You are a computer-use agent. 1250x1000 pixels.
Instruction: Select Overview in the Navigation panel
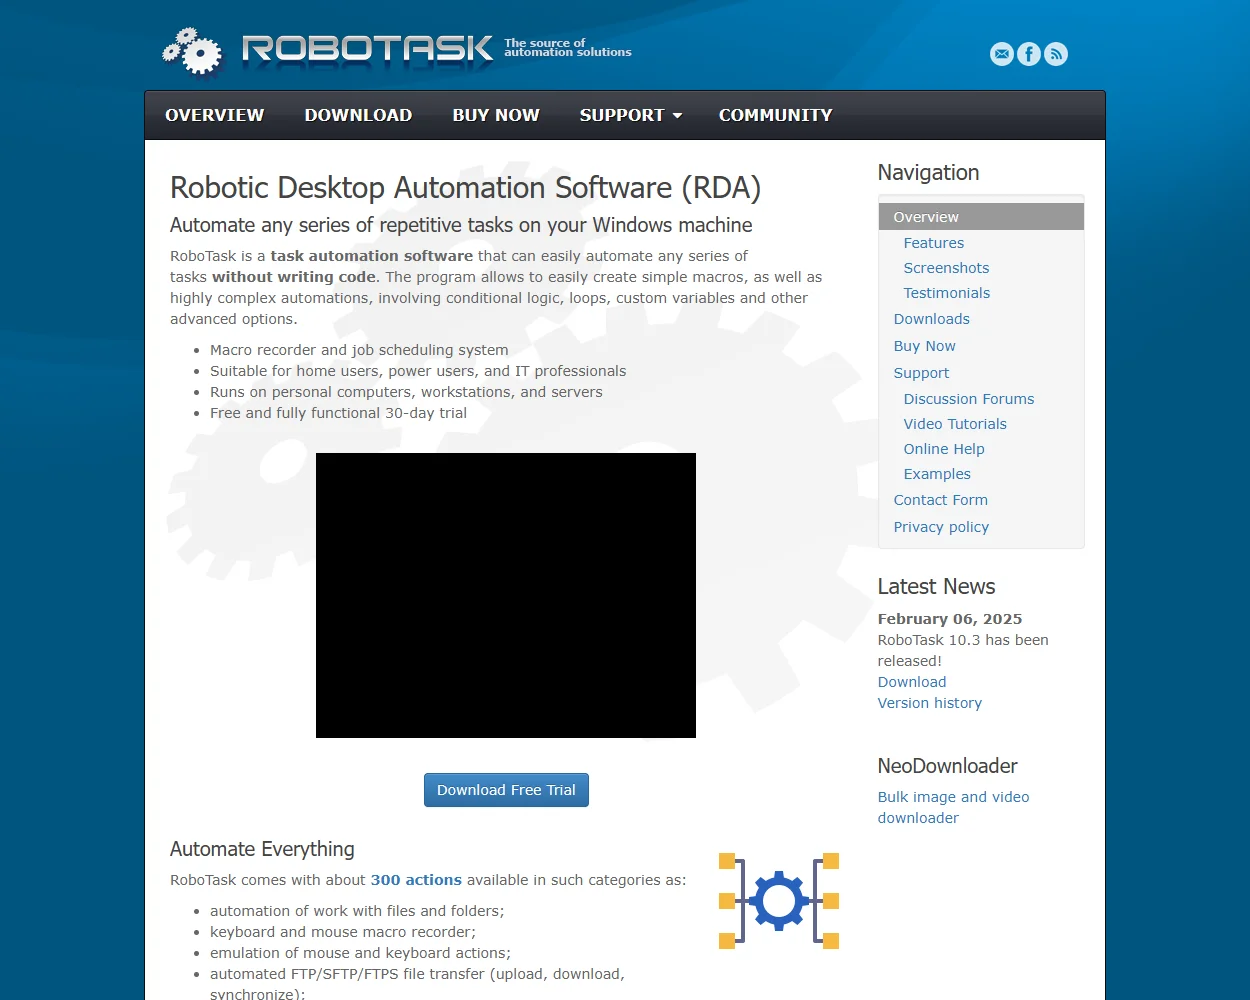(x=925, y=216)
